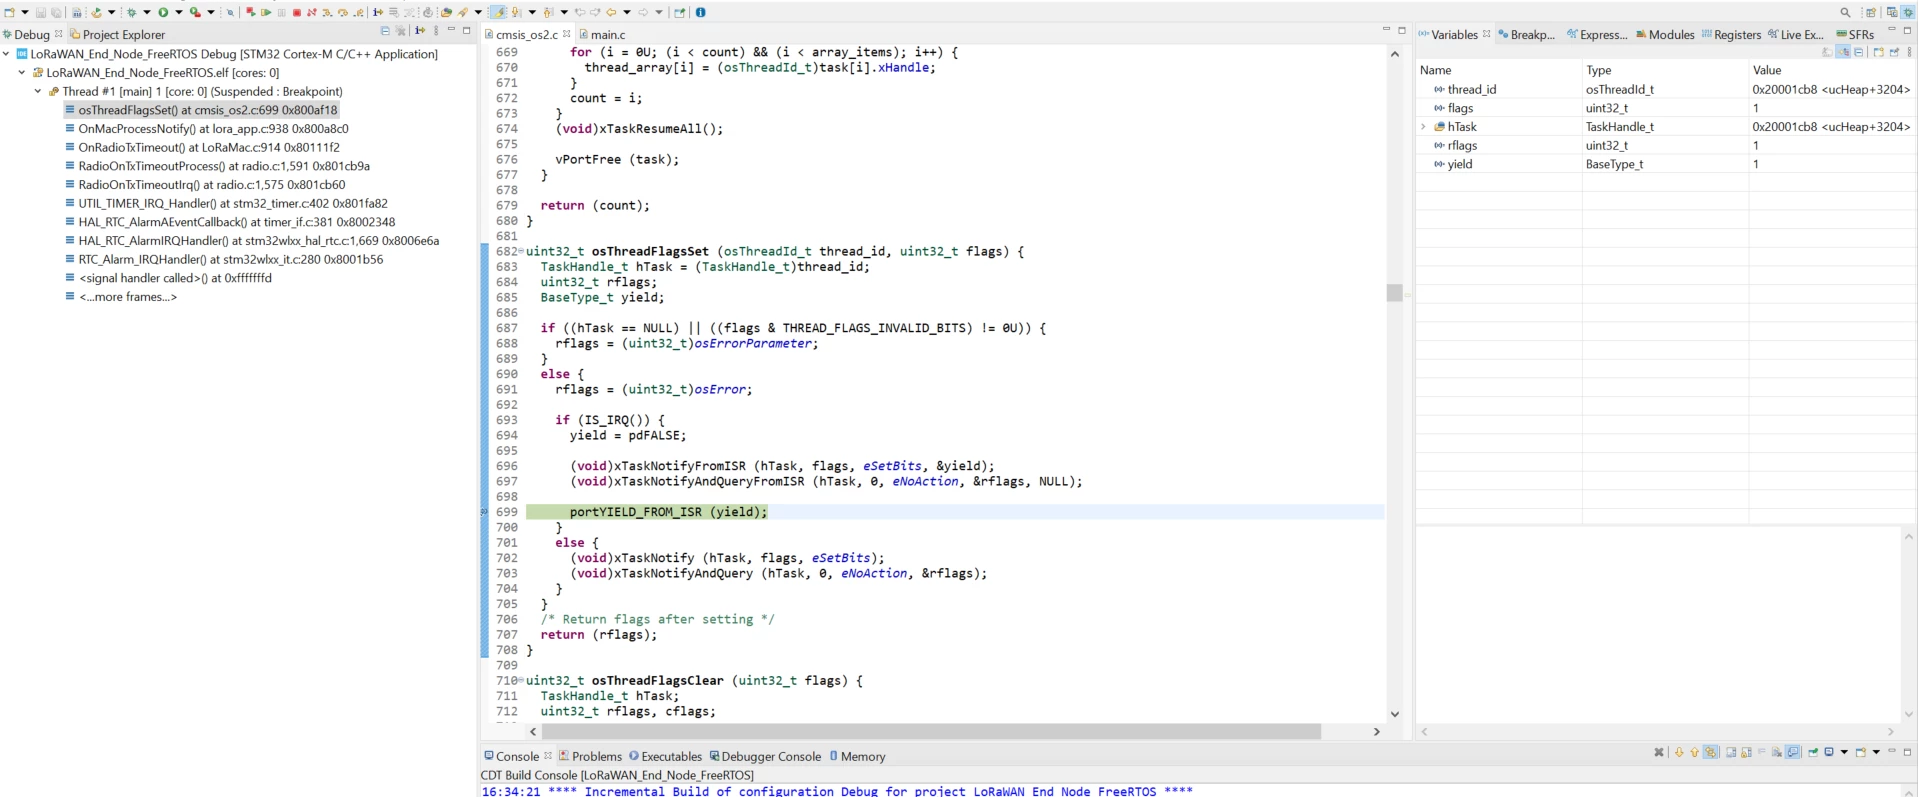
Task: Click the Run launch icon in the toolbar
Action: [163, 12]
